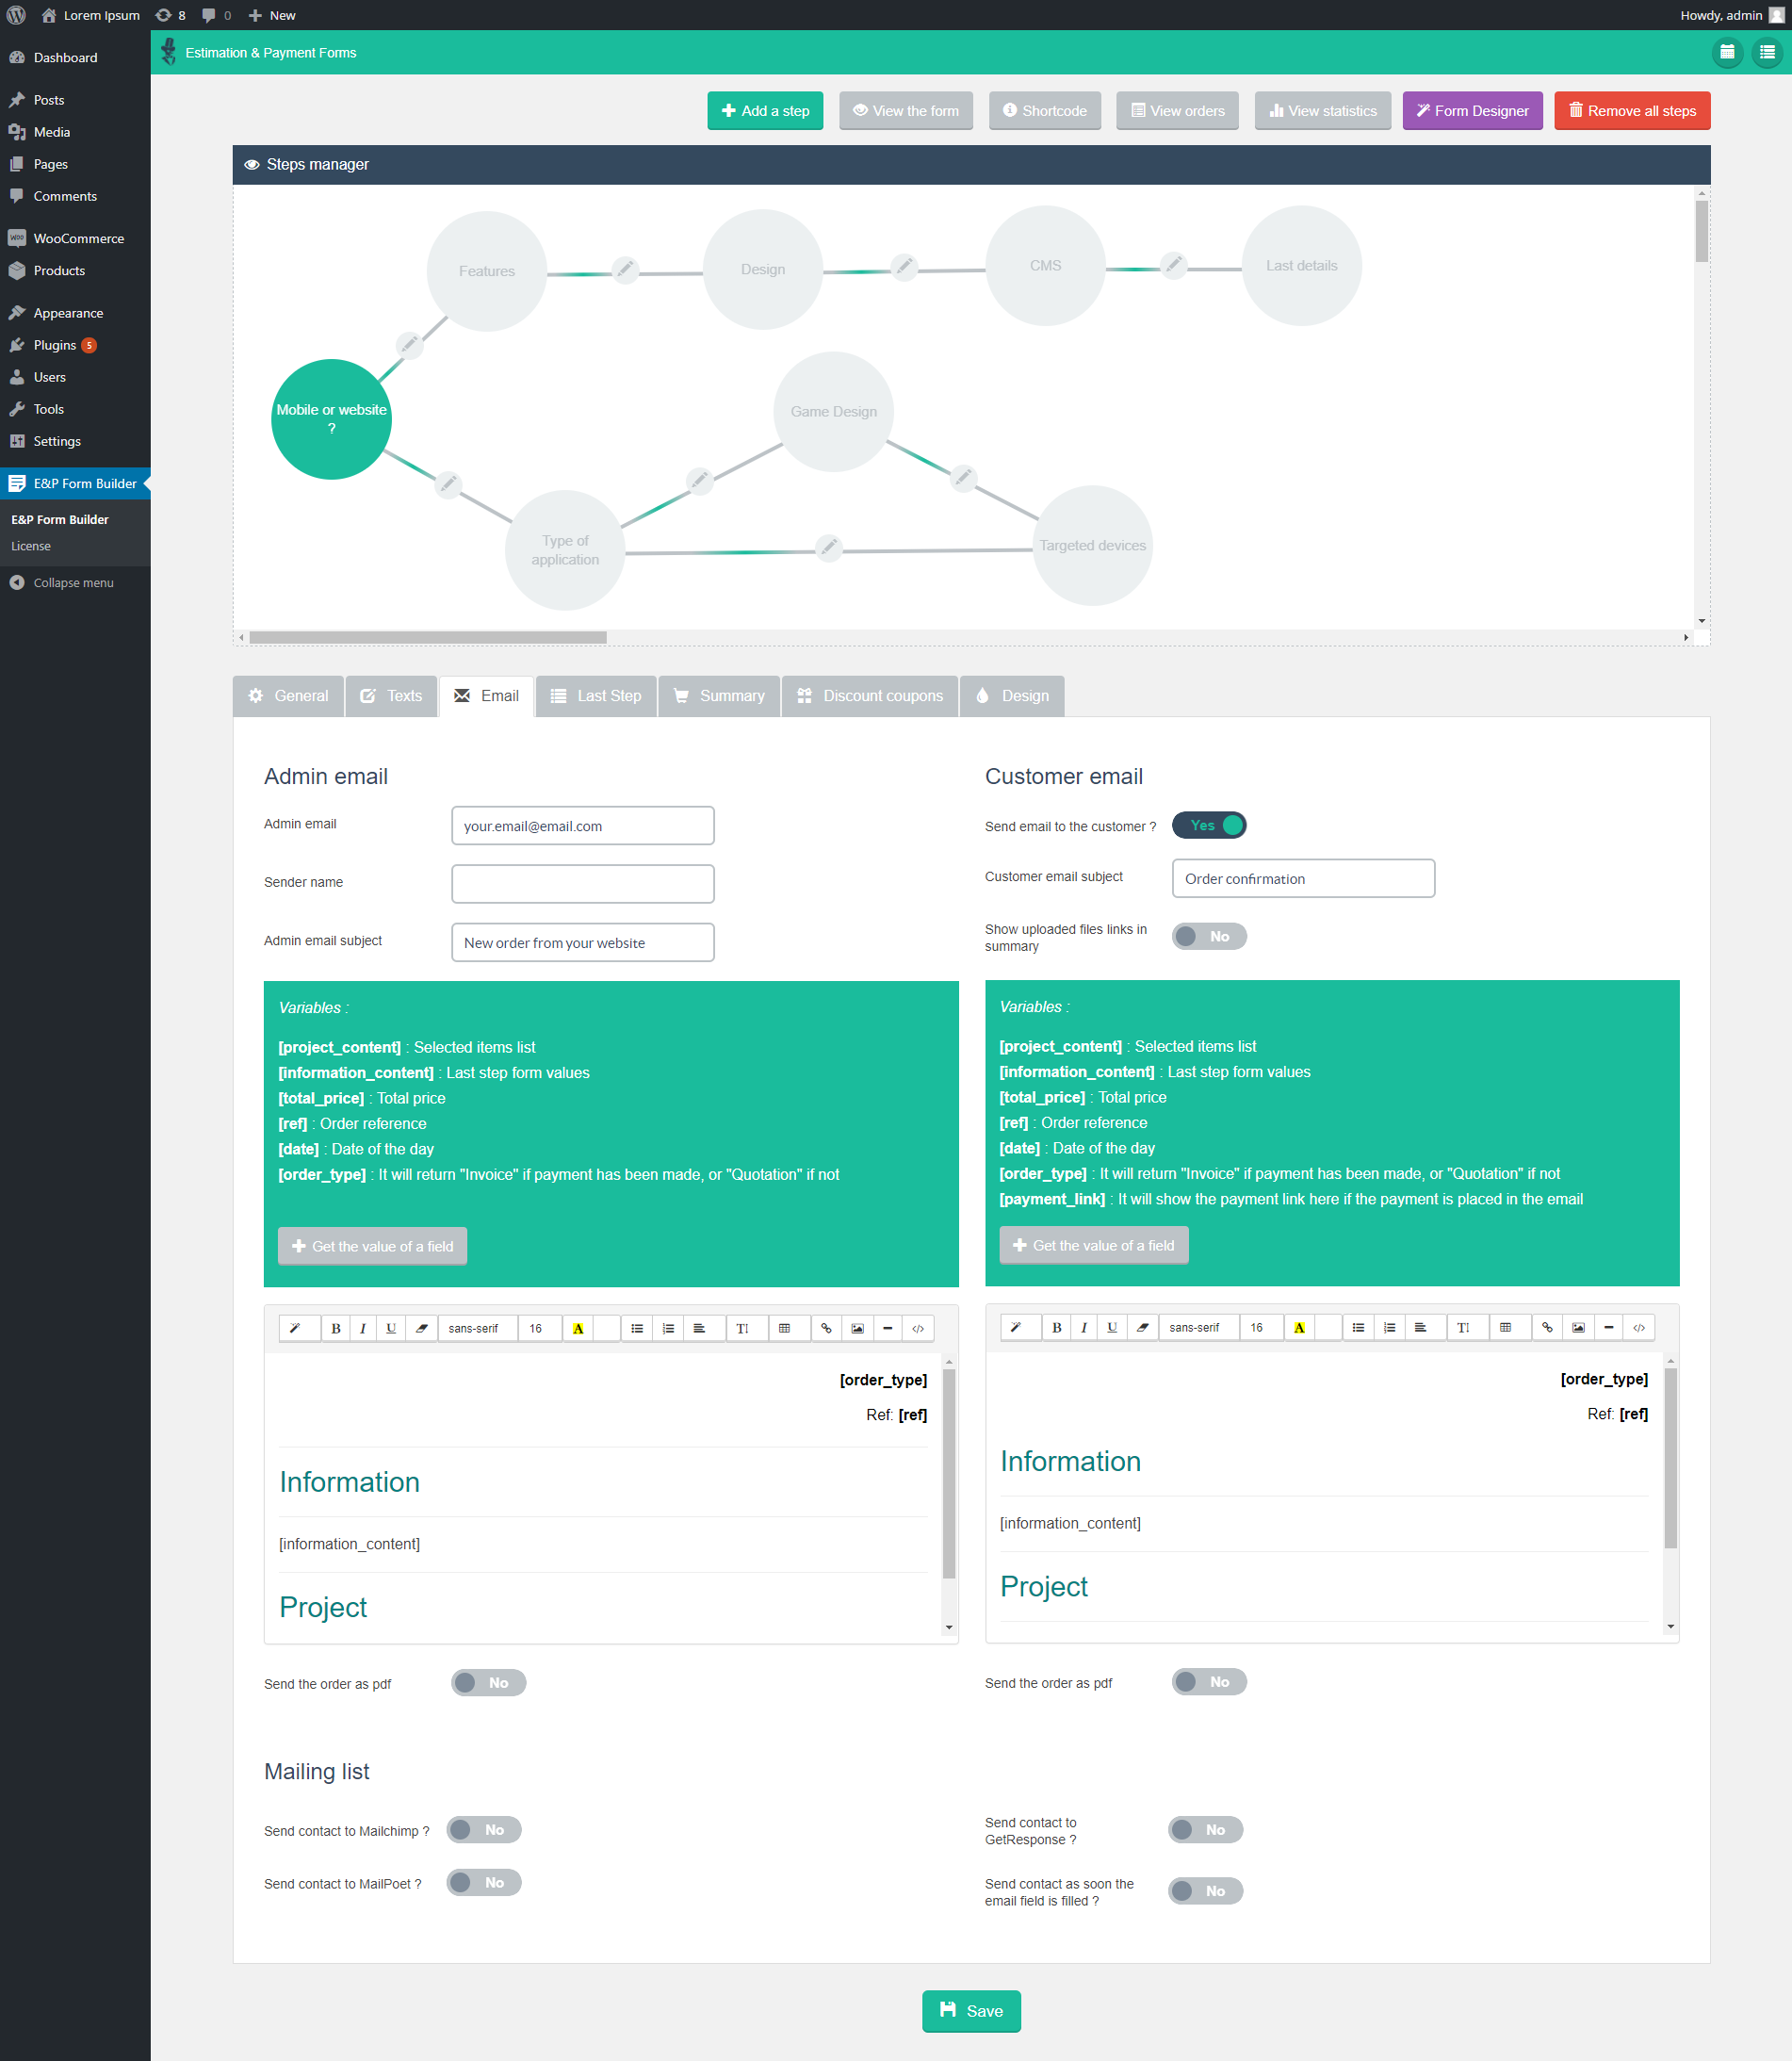
Task: Click the code view icon in customer email toolbar
Action: click(x=1640, y=1327)
